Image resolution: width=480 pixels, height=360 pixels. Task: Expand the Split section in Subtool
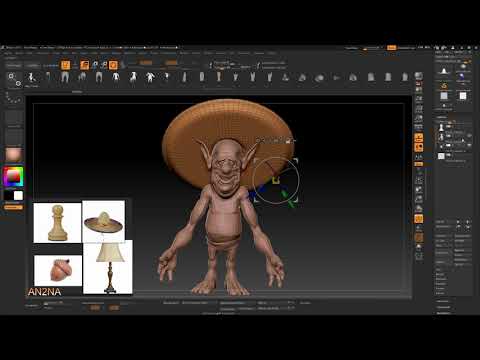tap(439, 269)
